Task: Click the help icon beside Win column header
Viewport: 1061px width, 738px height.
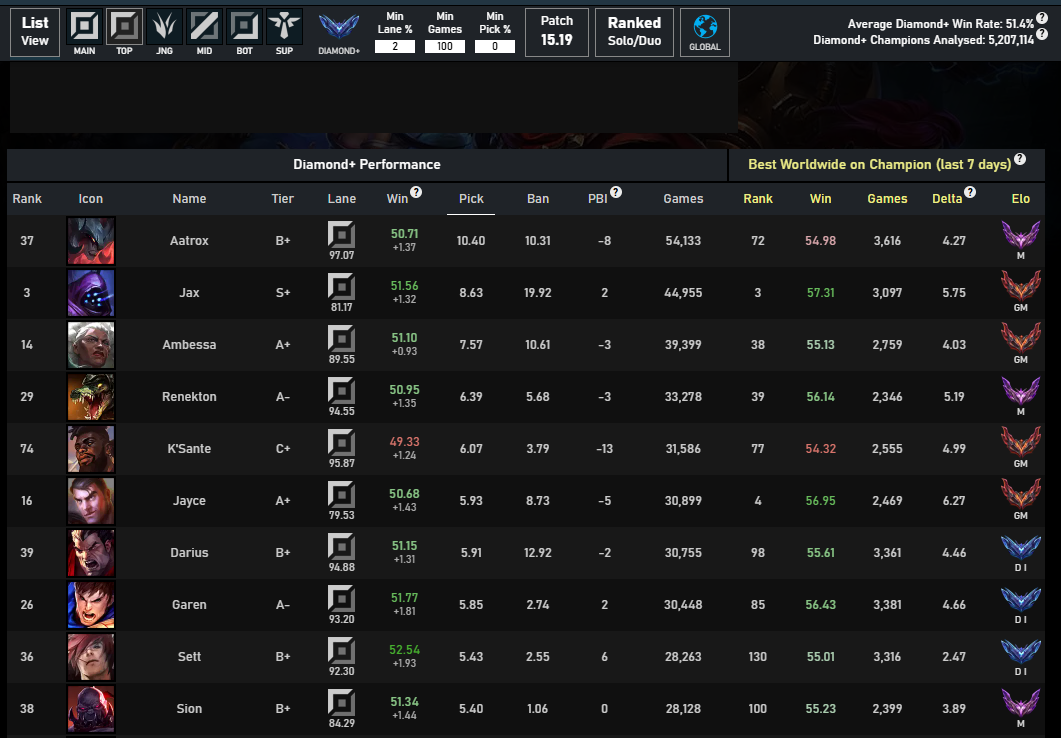Action: [x=416, y=192]
